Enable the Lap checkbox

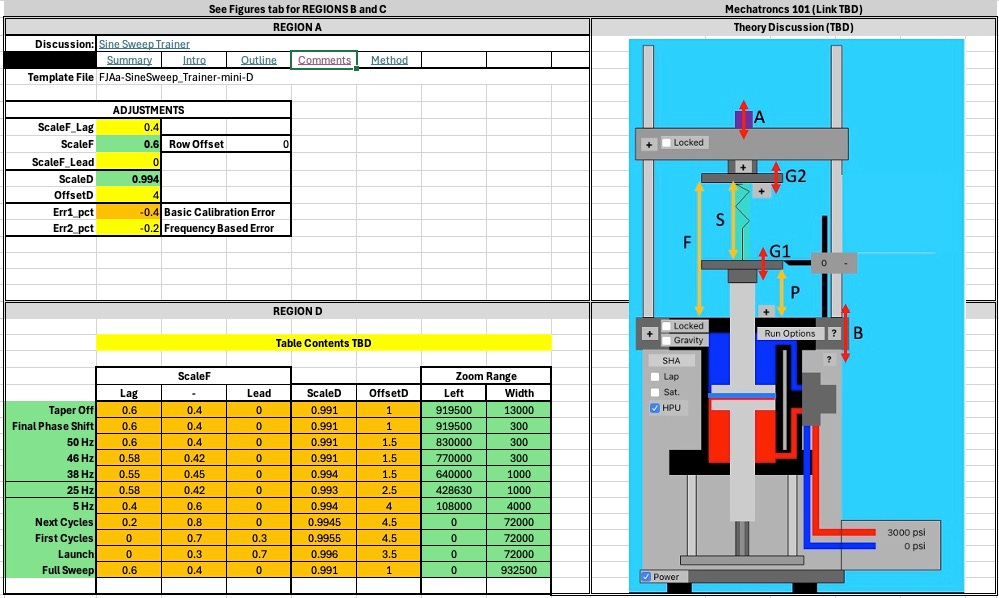point(654,376)
